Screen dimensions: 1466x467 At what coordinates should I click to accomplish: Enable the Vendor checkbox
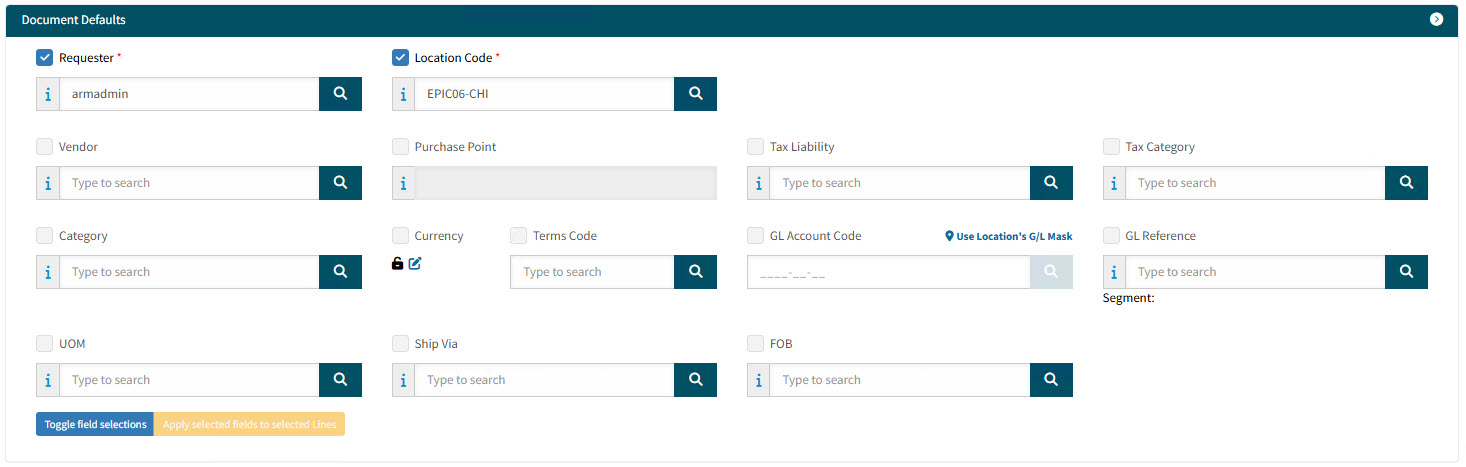pyautogui.click(x=45, y=147)
